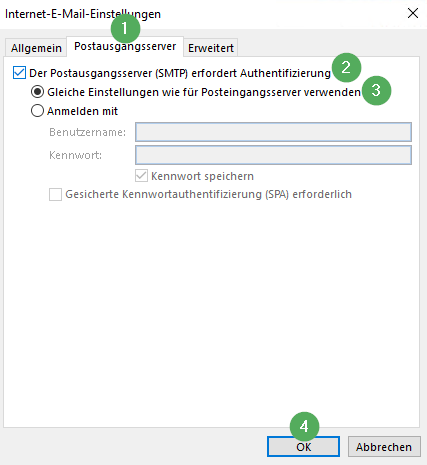Viewport: 427px width, 465px height.
Task: Open the Erweitert tab
Action: coord(211,48)
